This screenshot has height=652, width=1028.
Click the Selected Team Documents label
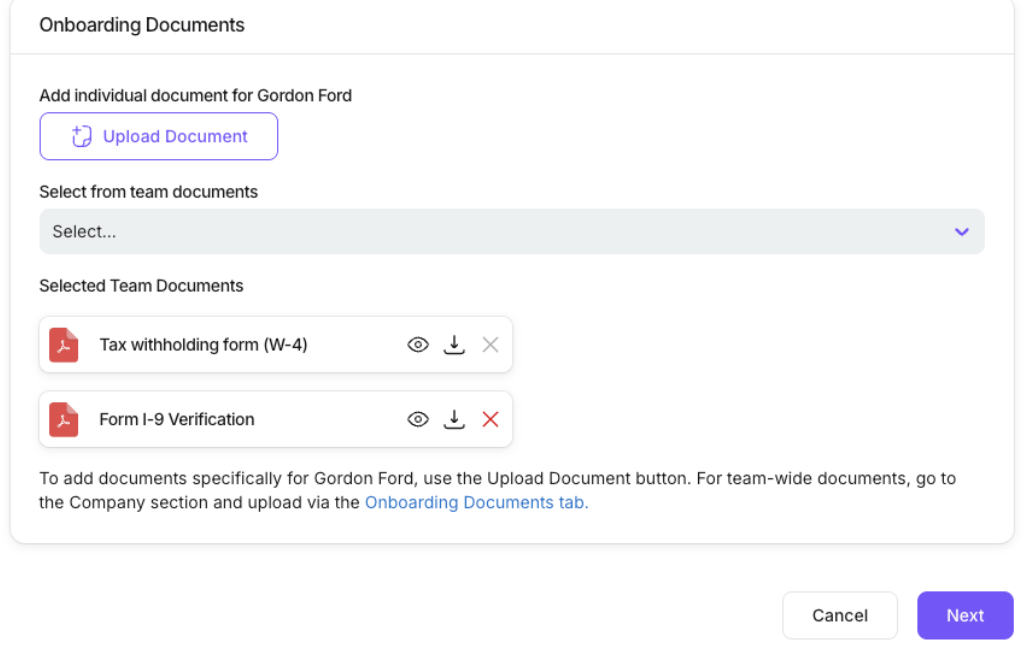[141, 286]
